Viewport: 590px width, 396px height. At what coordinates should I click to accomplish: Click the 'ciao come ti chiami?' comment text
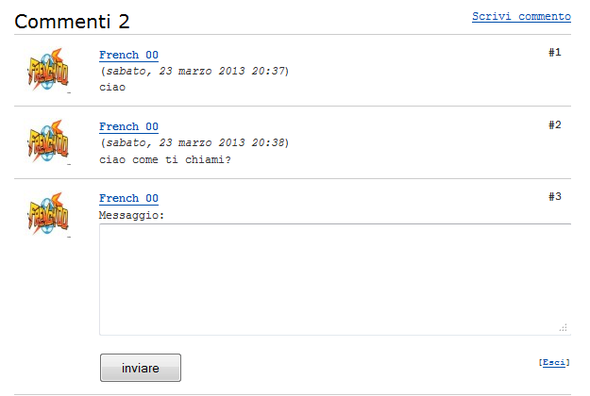point(165,160)
